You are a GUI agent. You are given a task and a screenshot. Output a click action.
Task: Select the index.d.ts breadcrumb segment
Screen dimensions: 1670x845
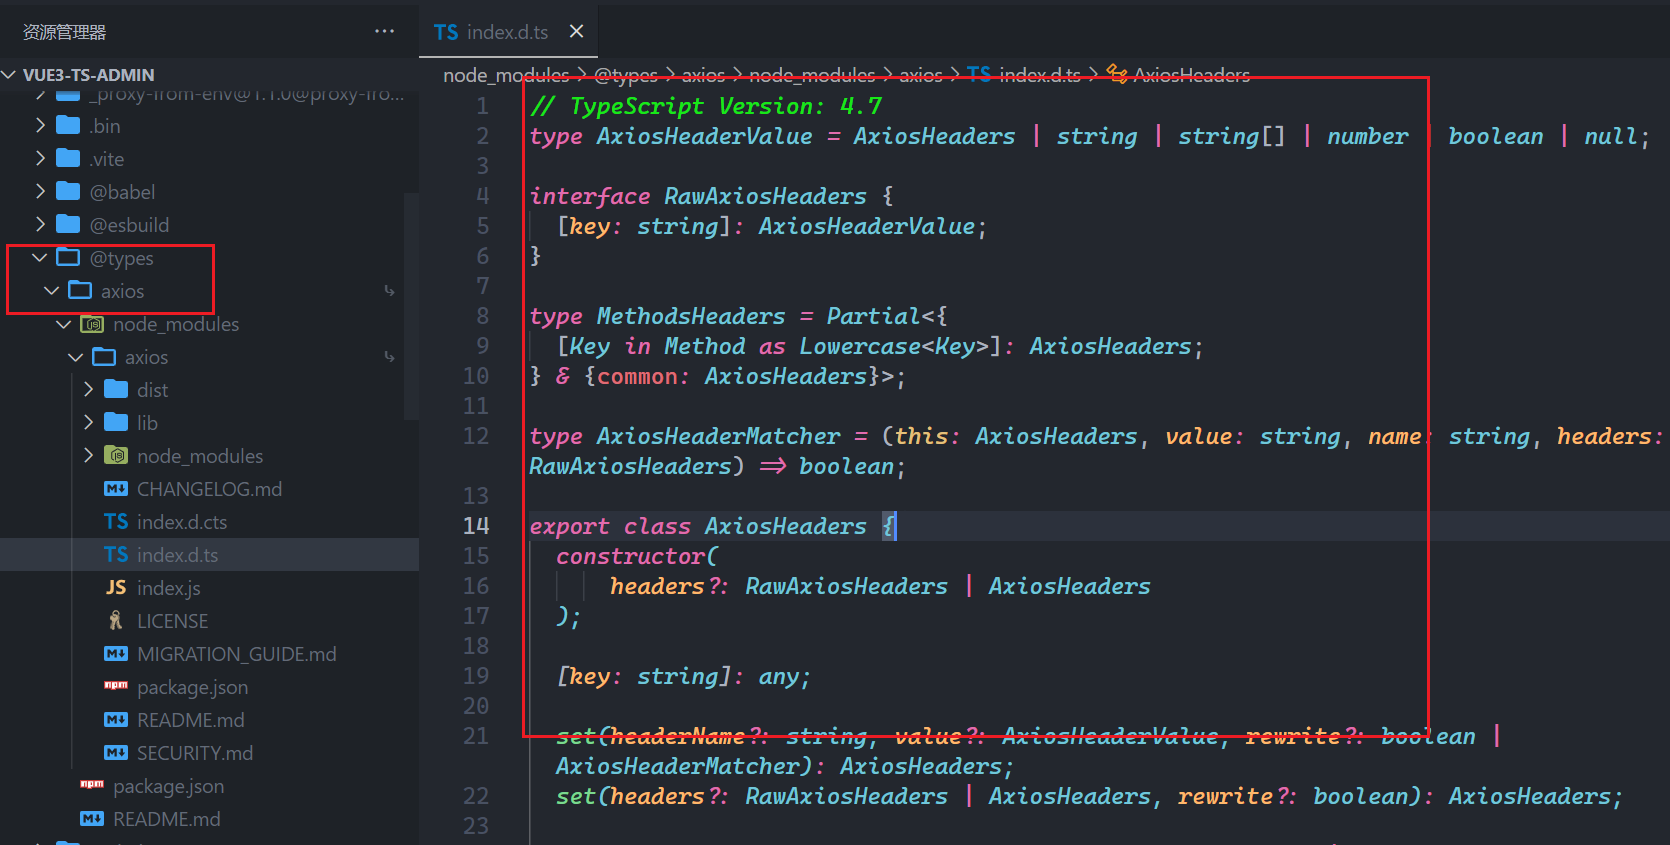[x=1040, y=75]
